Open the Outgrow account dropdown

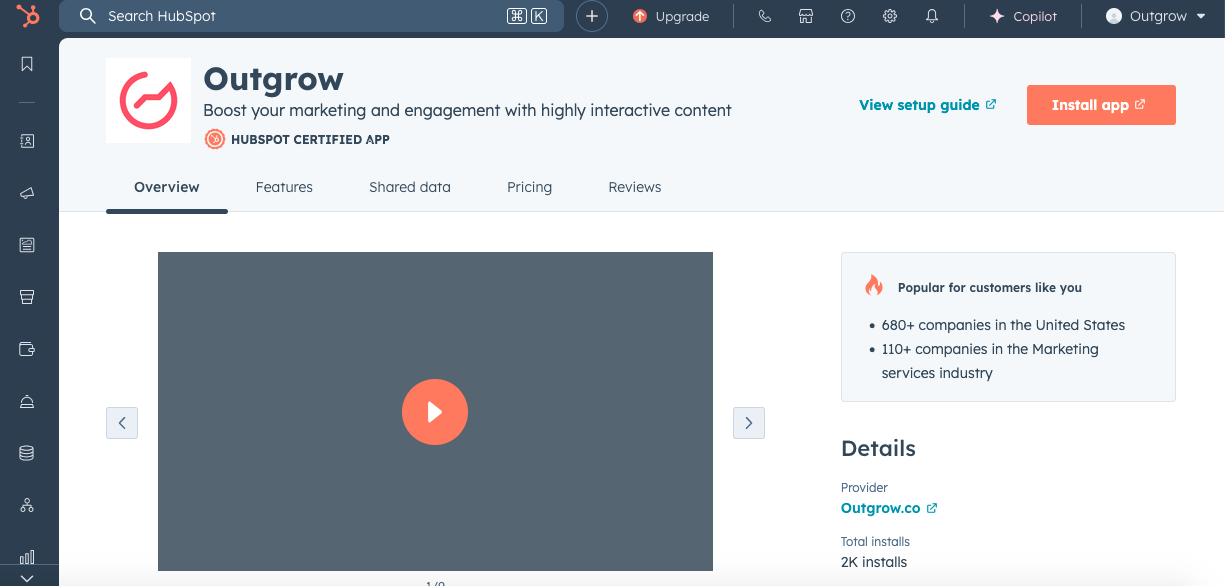tap(1156, 16)
